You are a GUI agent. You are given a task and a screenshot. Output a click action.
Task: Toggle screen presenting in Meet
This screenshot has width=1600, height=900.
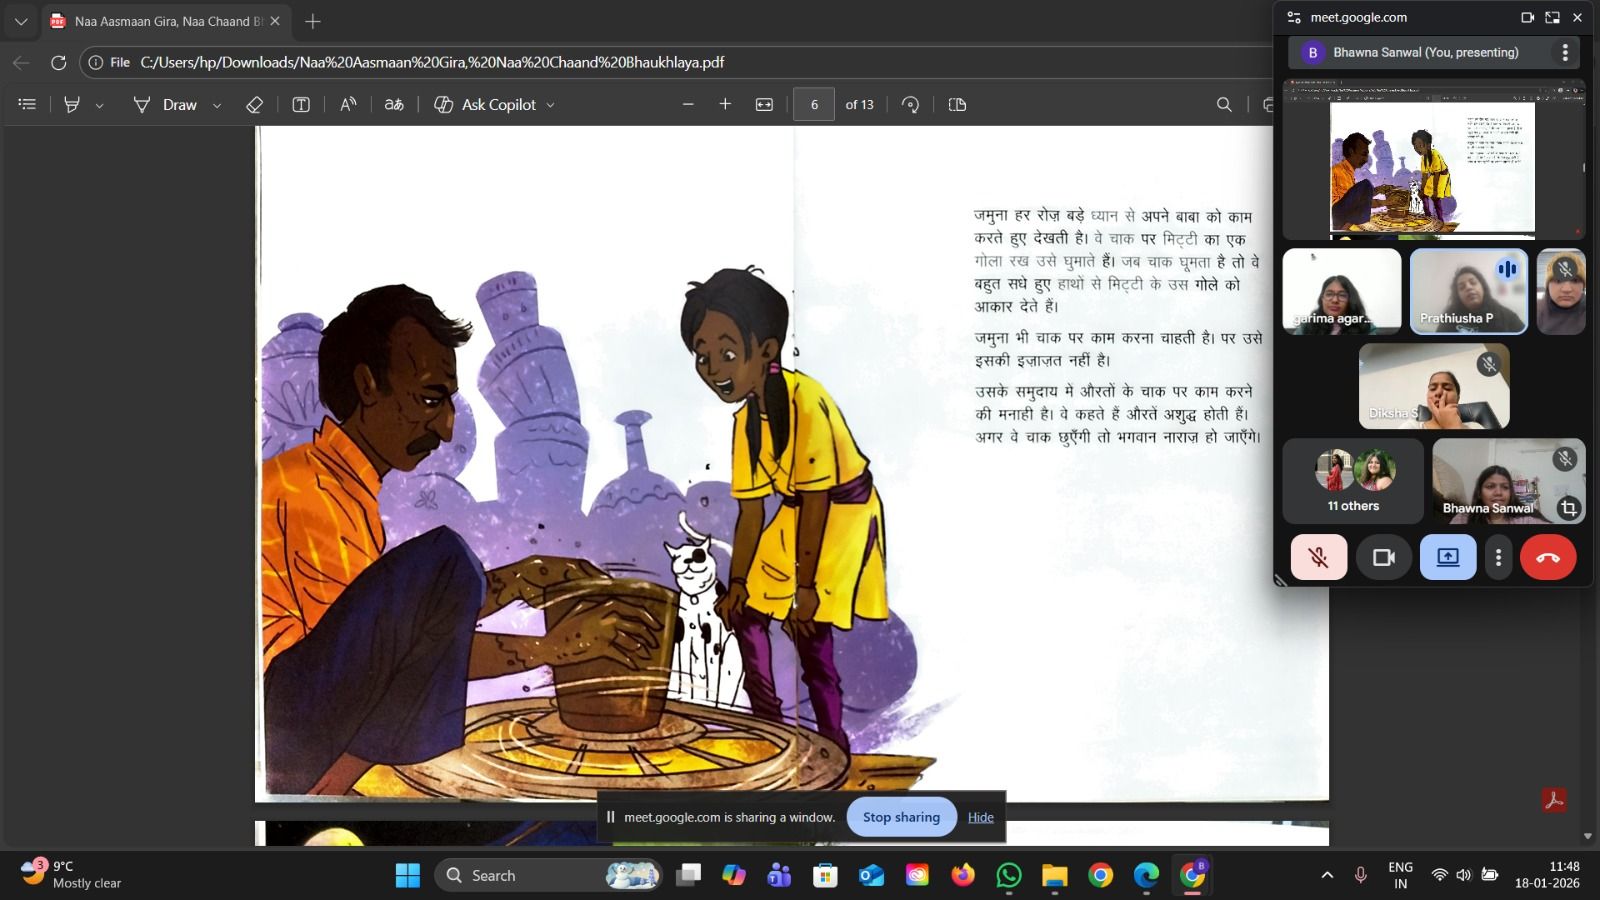coord(1448,557)
